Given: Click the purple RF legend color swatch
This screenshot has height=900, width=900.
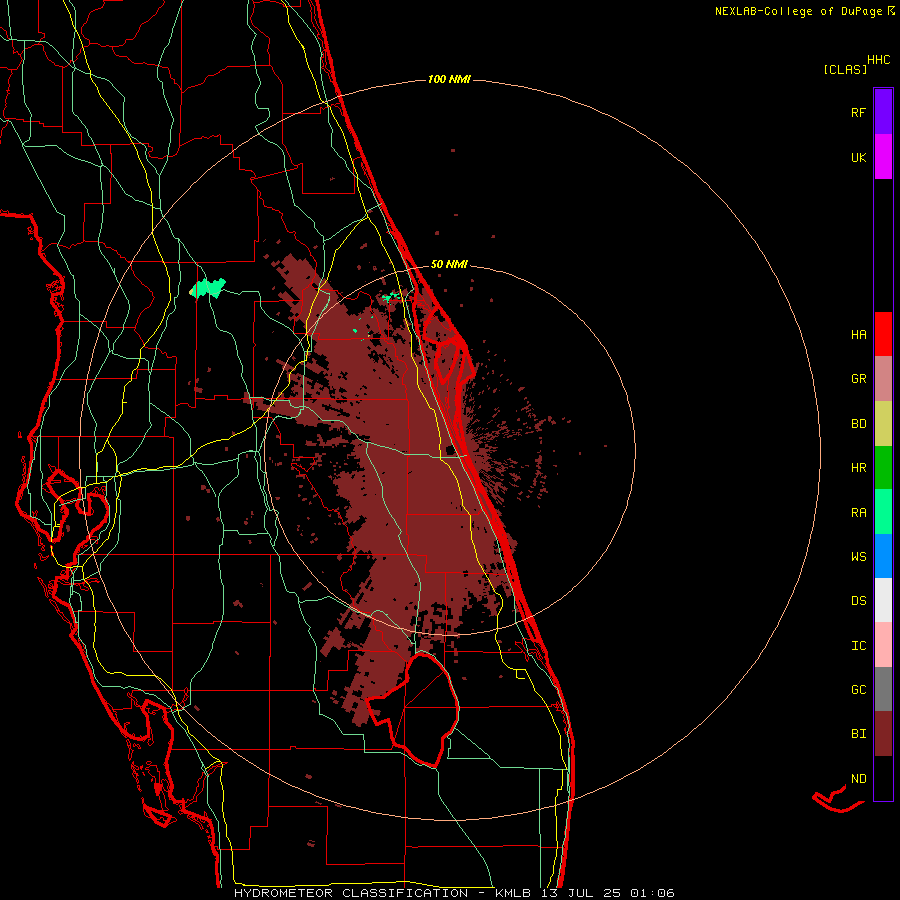Looking at the screenshot, I should tap(883, 111).
